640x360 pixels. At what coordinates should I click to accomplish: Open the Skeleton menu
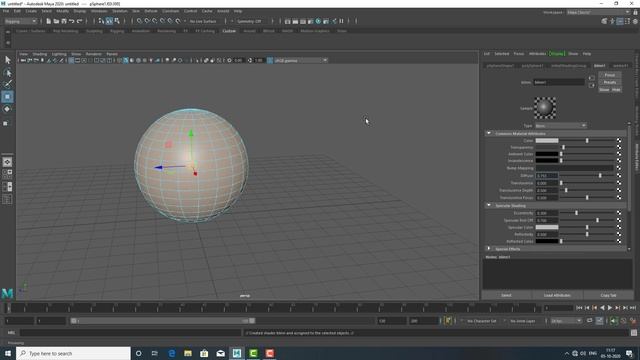[120, 11]
